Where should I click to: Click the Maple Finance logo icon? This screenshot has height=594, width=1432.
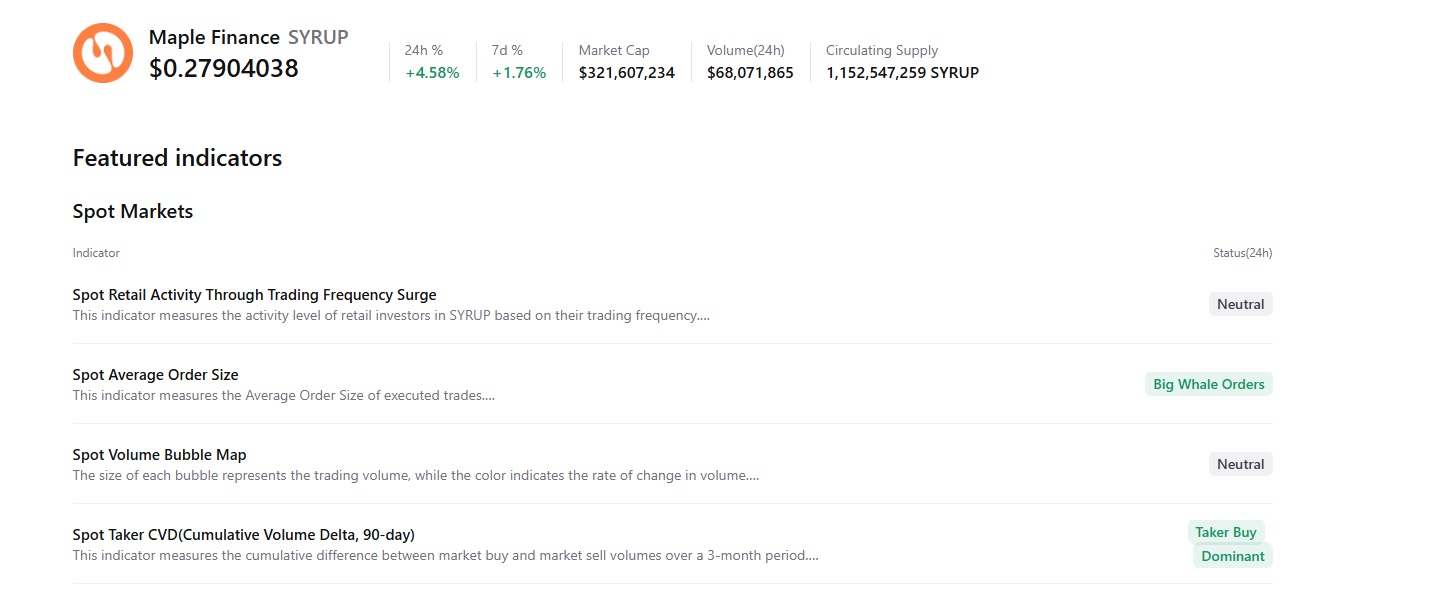point(102,52)
